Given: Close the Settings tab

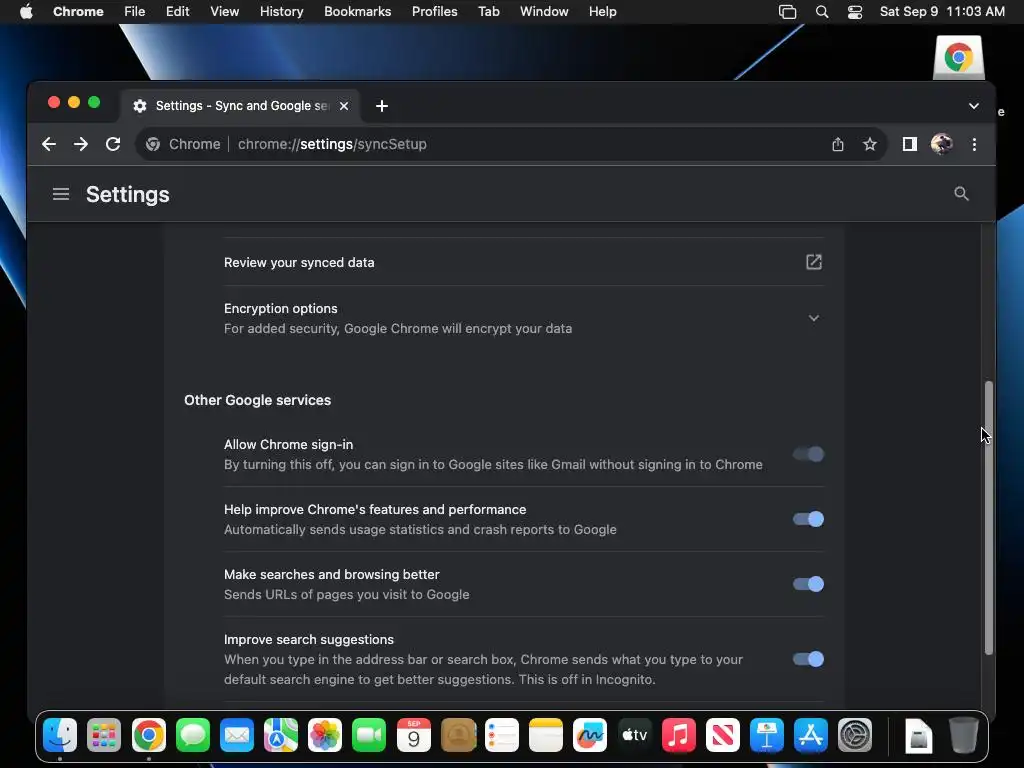Looking at the screenshot, I should [x=344, y=106].
